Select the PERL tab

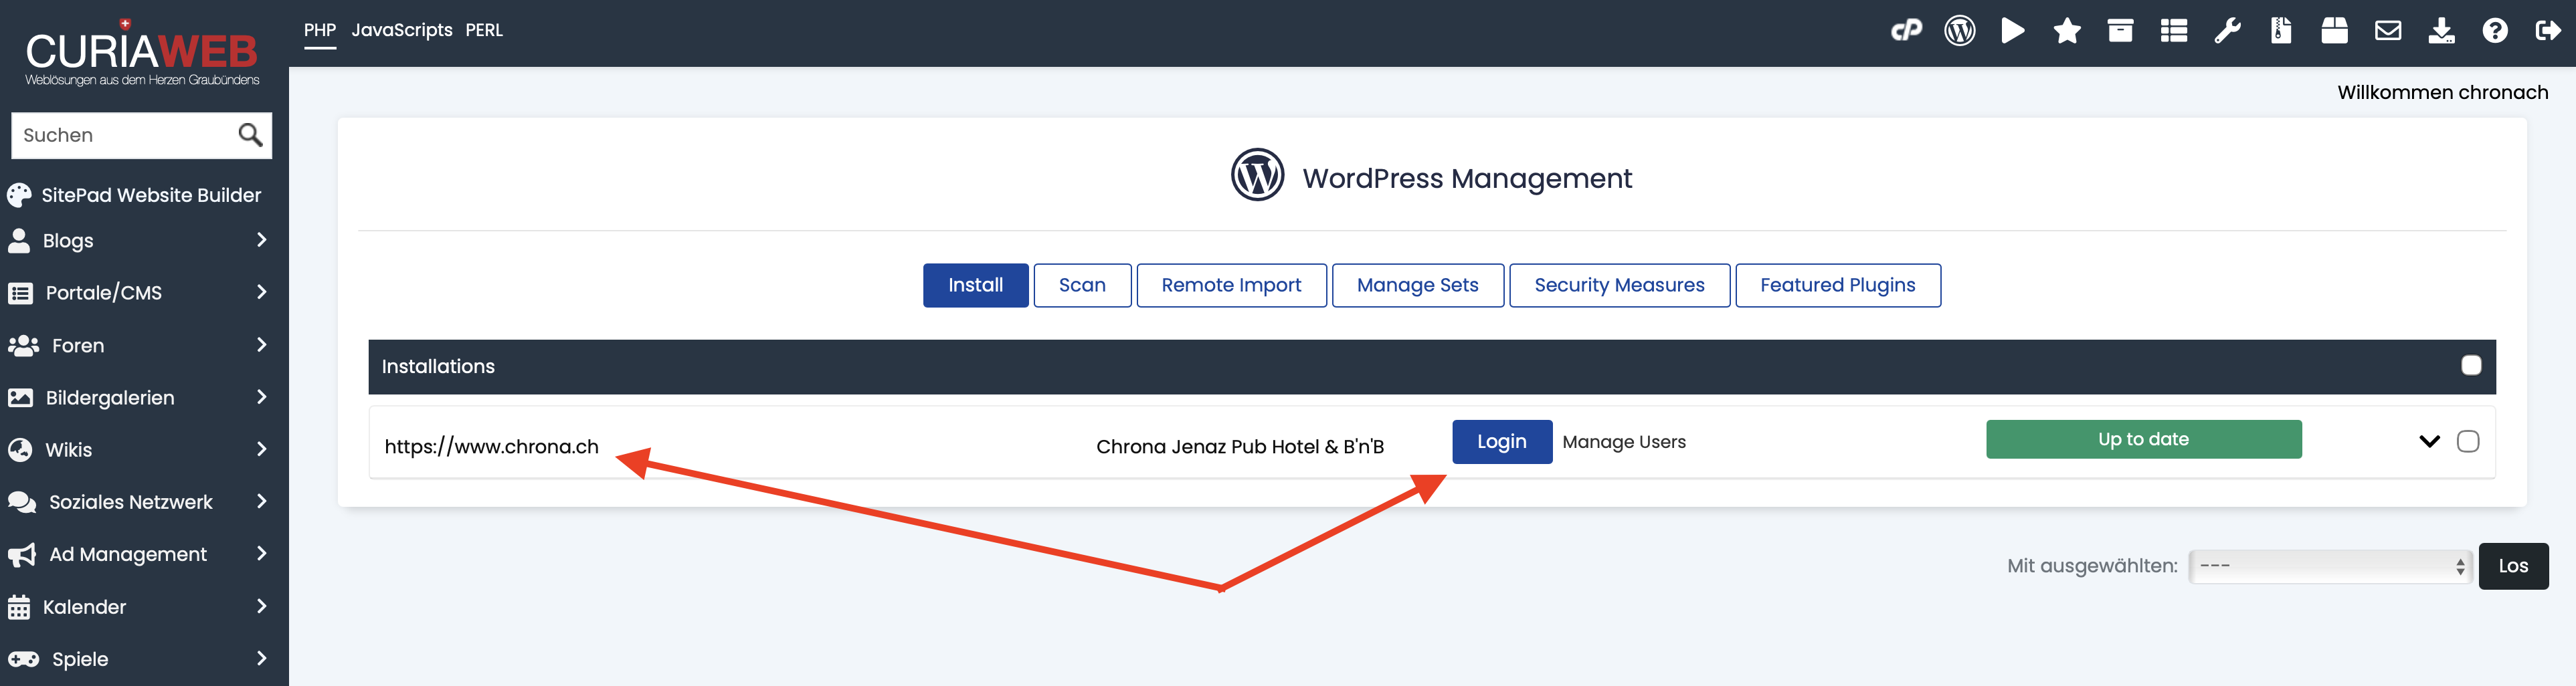pos(484,30)
